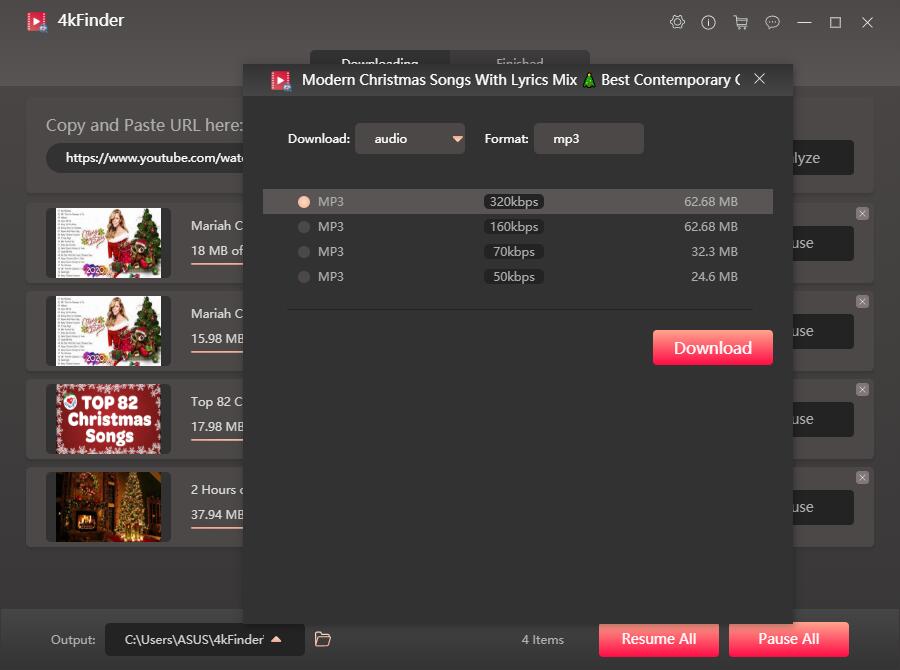Select MP3 320kbps radio option
This screenshot has height=670, width=900.
[304, 202]
